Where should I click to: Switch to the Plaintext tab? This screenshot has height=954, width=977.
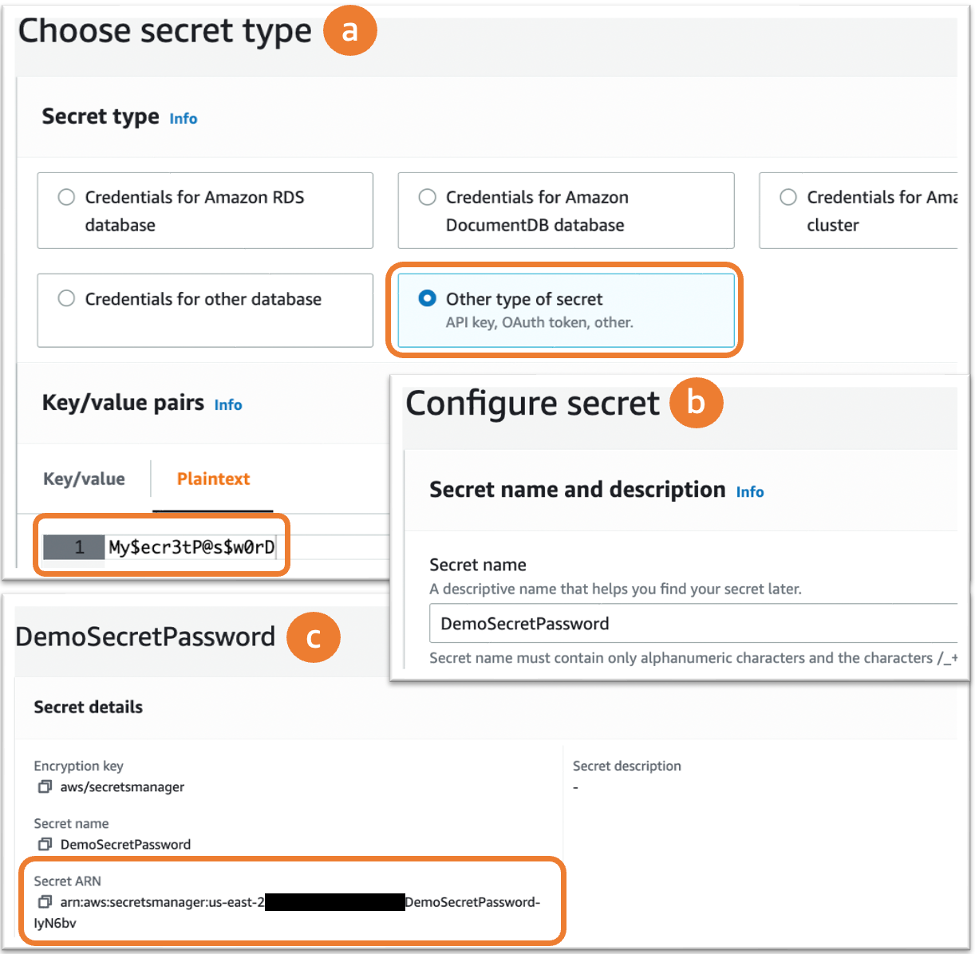(212, 478)
